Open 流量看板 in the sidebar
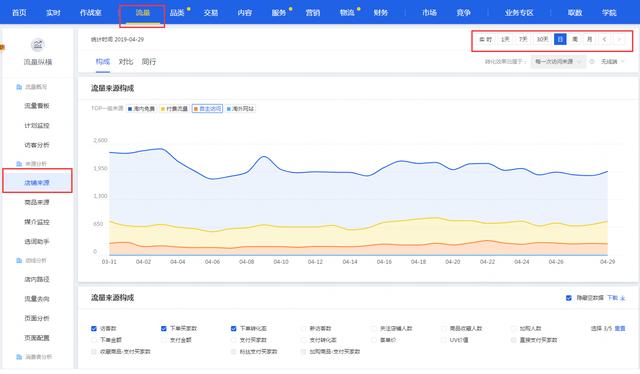Image resolution: width=640 pixels, height=374 pixels. click(x=37, y=106)
